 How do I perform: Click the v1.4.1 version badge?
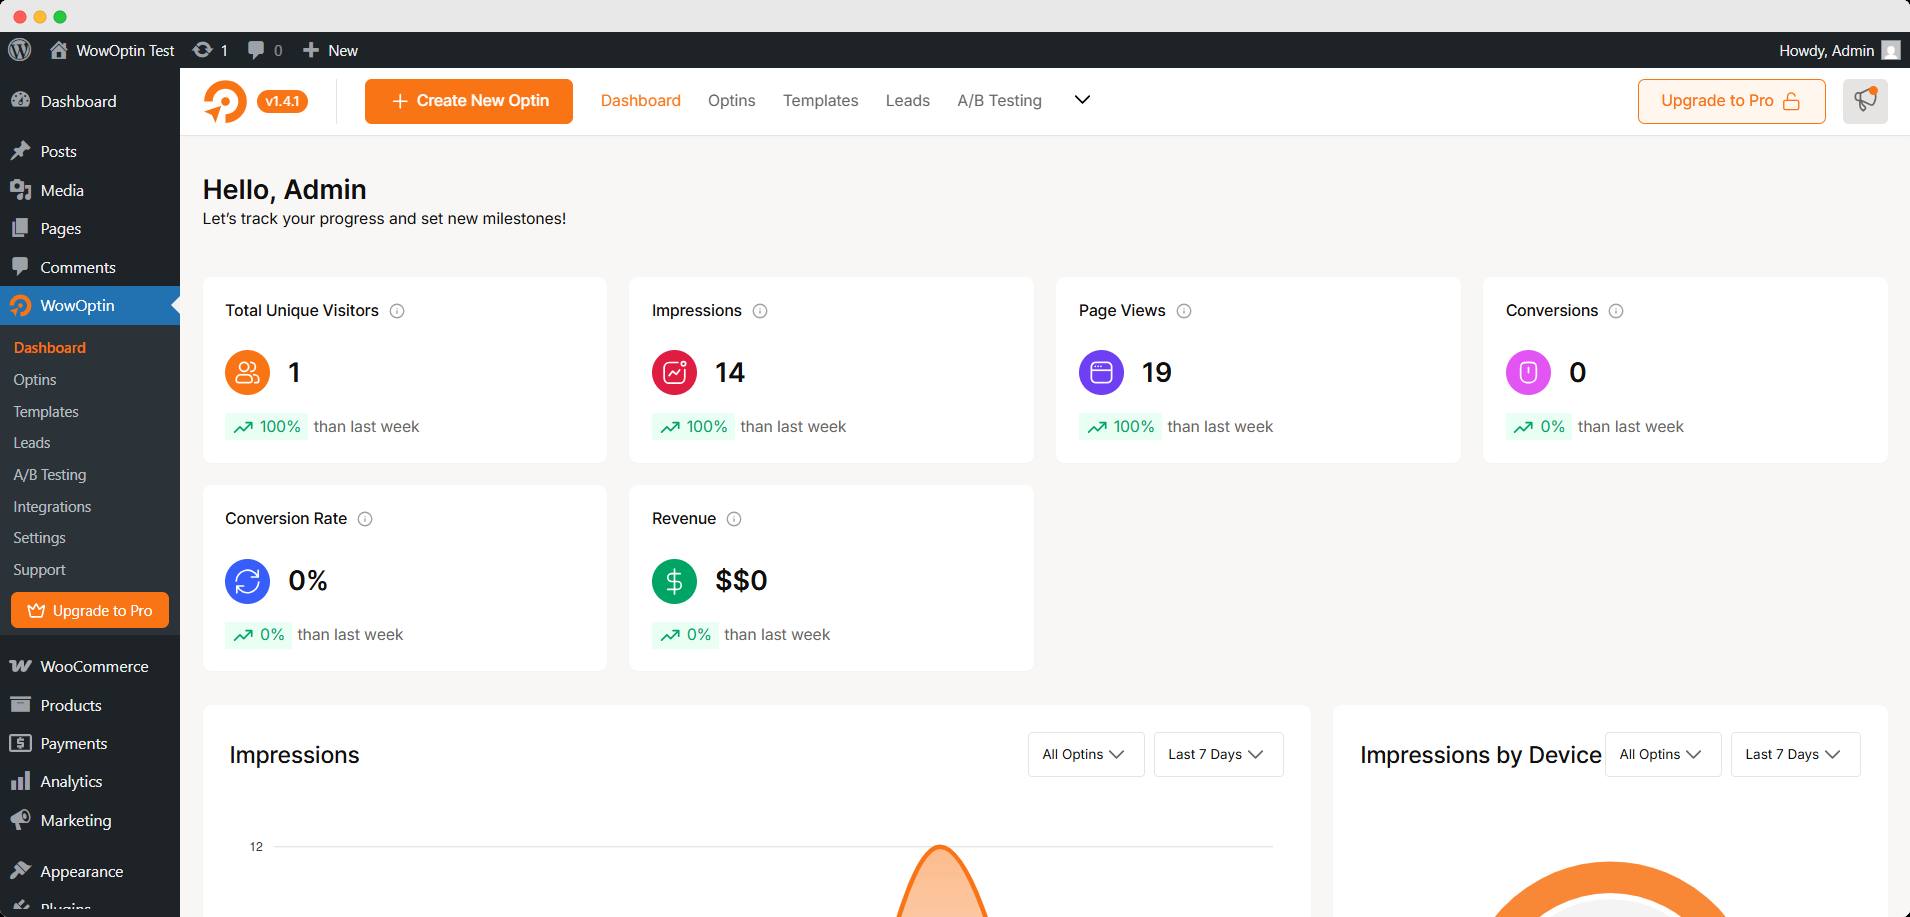click(282, 101)
